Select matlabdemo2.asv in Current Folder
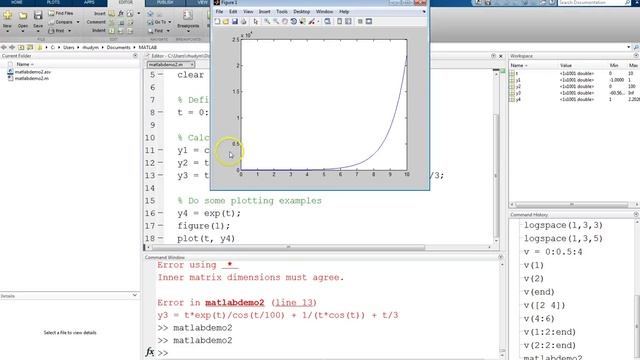640x360 pixels. pos(33,72)
